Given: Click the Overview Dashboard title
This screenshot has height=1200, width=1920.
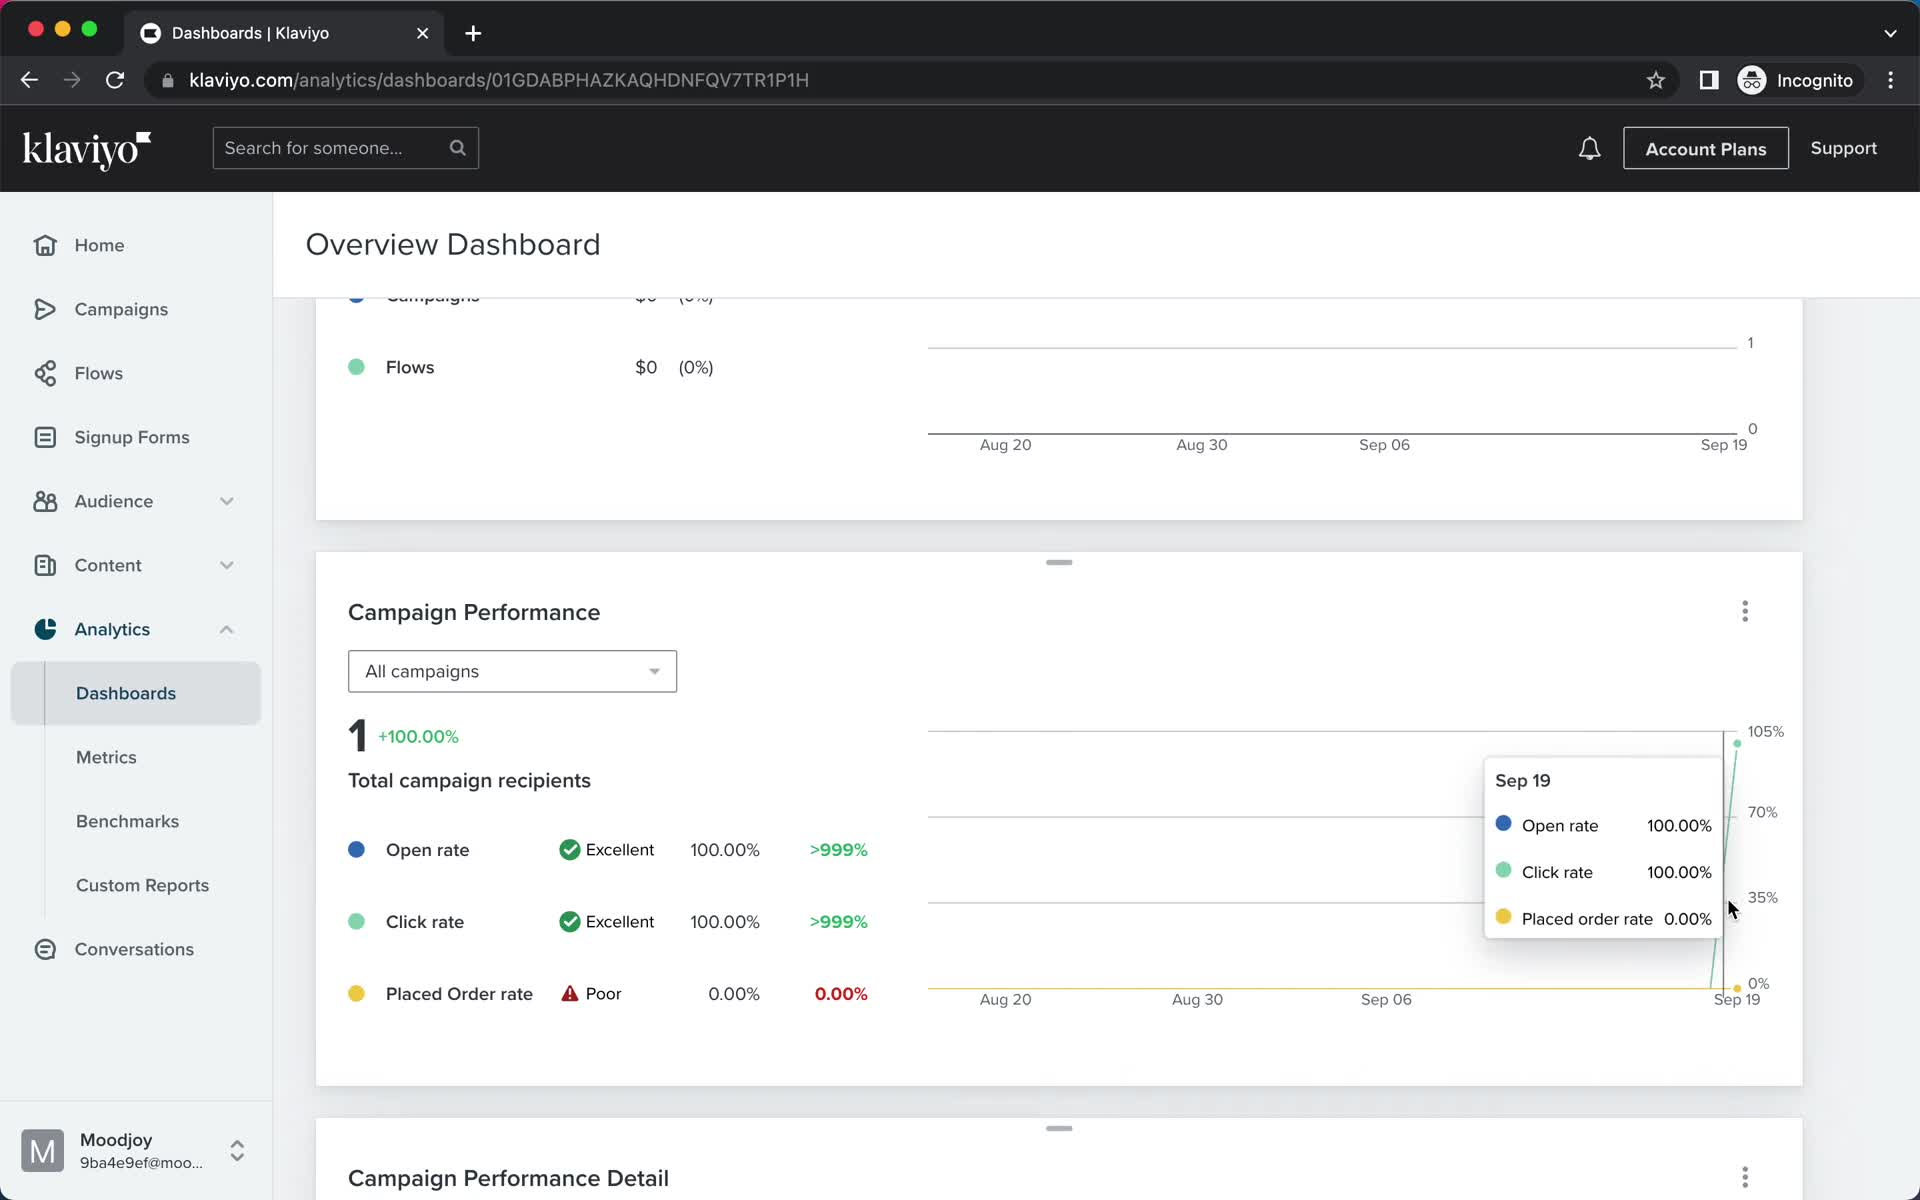Looking at the screenshot, I should [453, 244].
